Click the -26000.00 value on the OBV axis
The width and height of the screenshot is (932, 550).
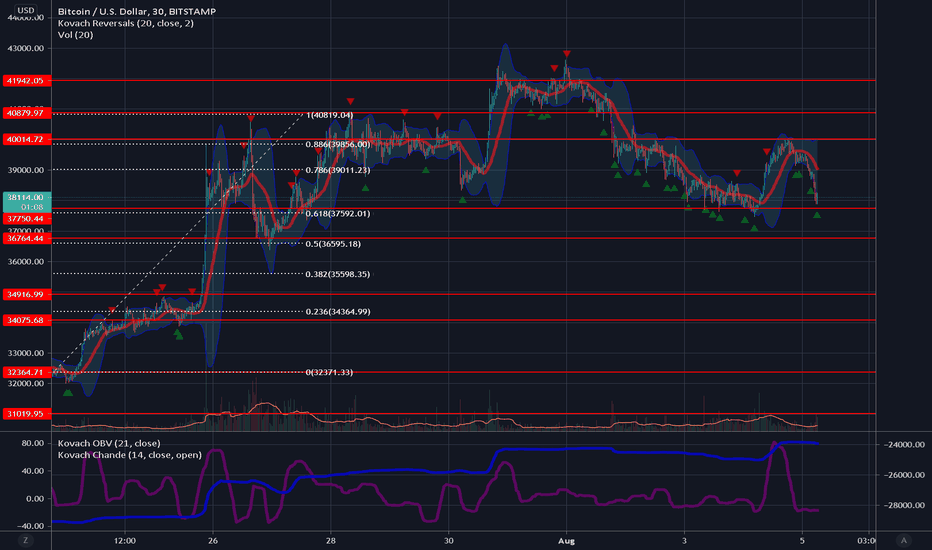pyautogui.click(x=904, y=474)
